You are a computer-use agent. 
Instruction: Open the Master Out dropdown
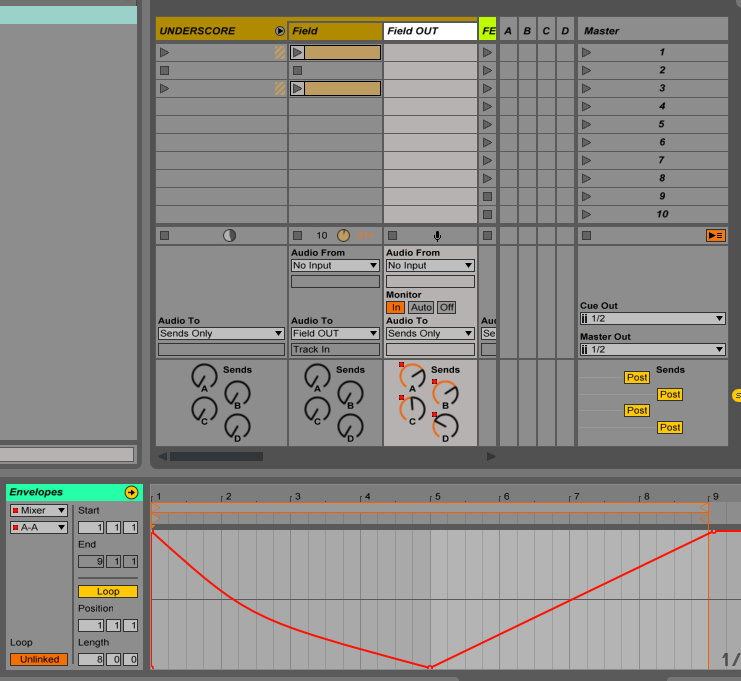(652, 349)
